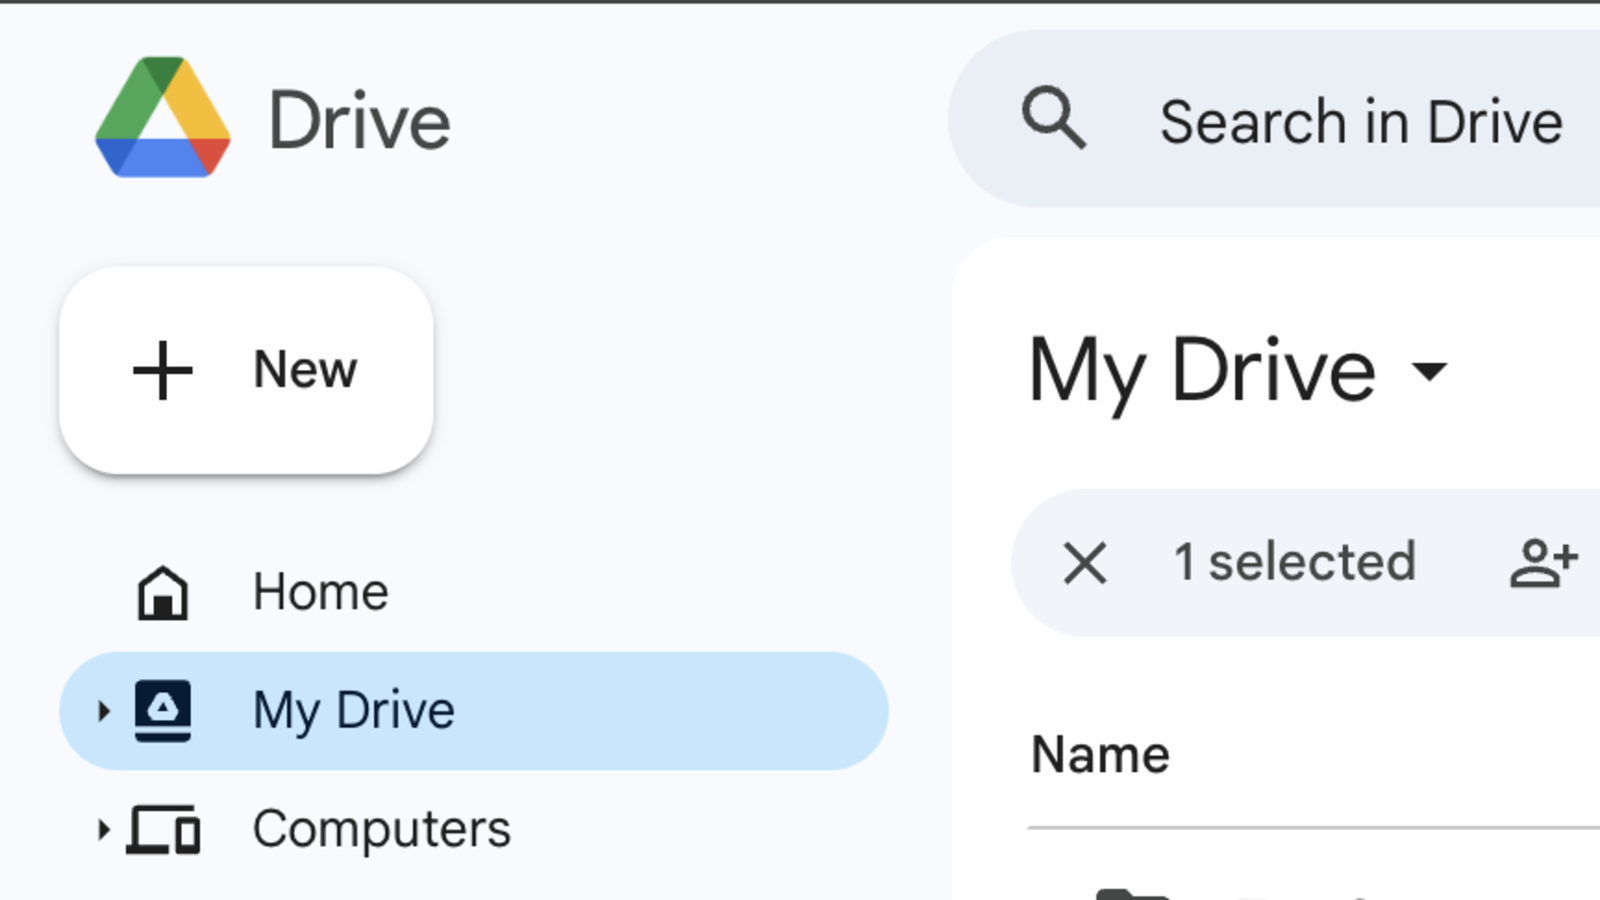Click the plus icon on the New button
The height and width of the screenshot is (900, 1600).
163,370
